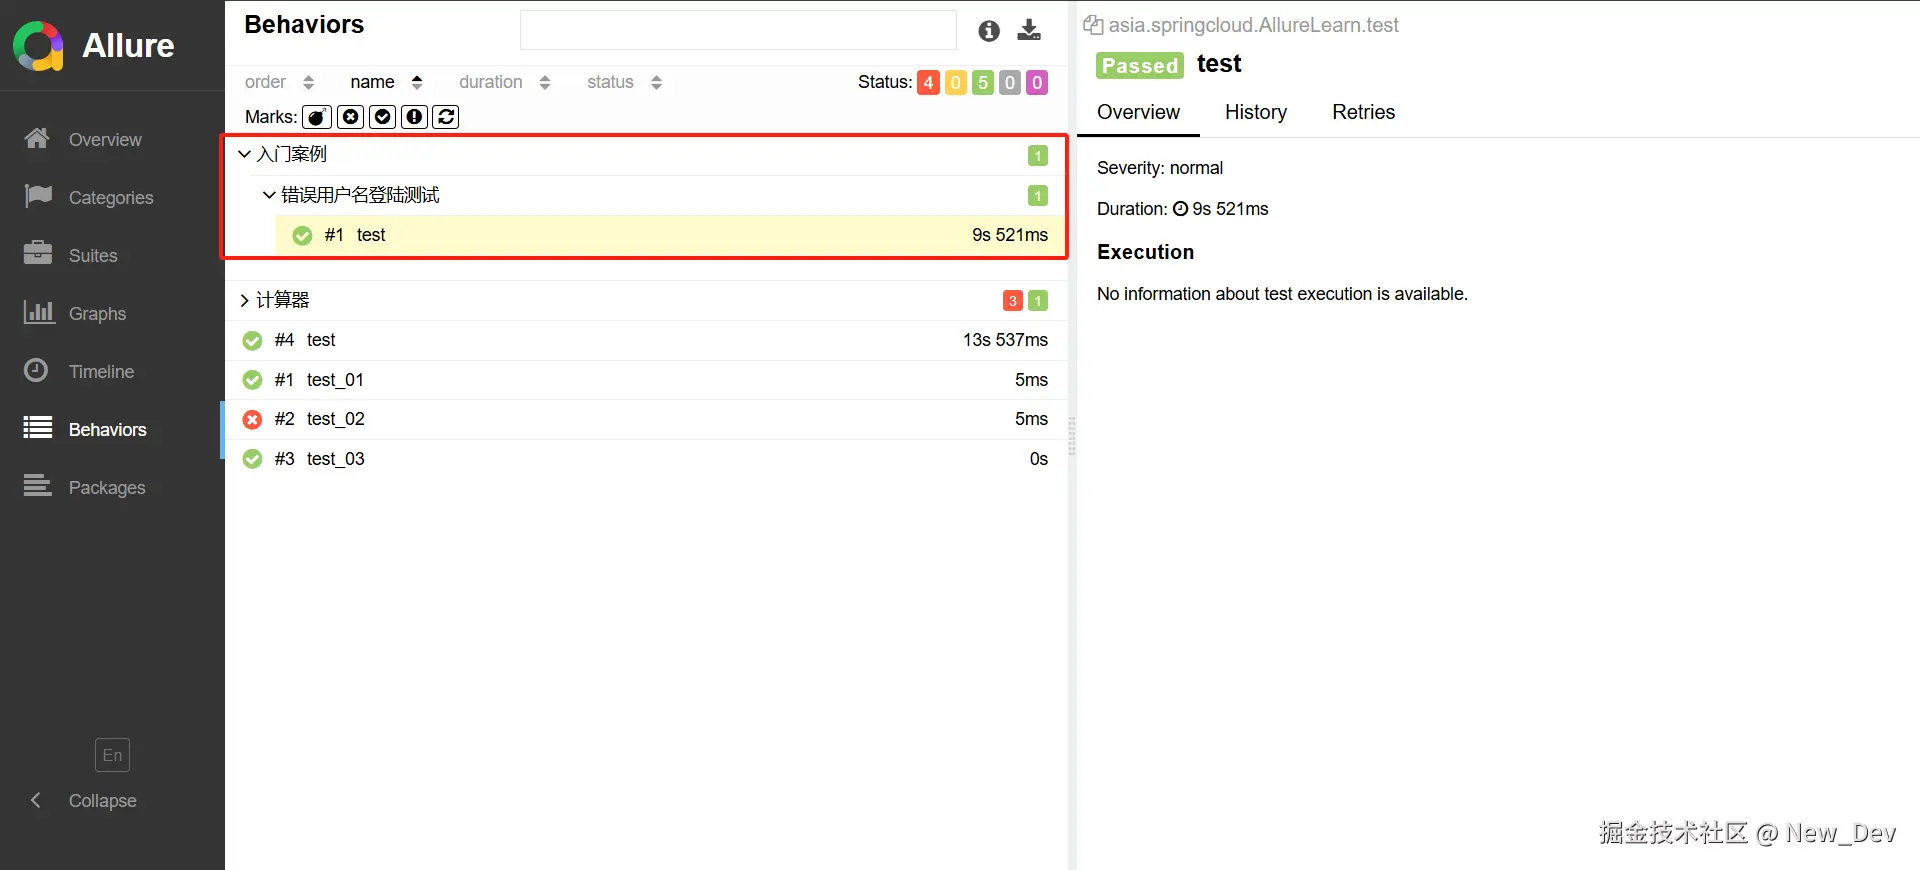Toggle new-broken exclamation mark filter
1920x870 pixels.
click(x=415, y=117)
